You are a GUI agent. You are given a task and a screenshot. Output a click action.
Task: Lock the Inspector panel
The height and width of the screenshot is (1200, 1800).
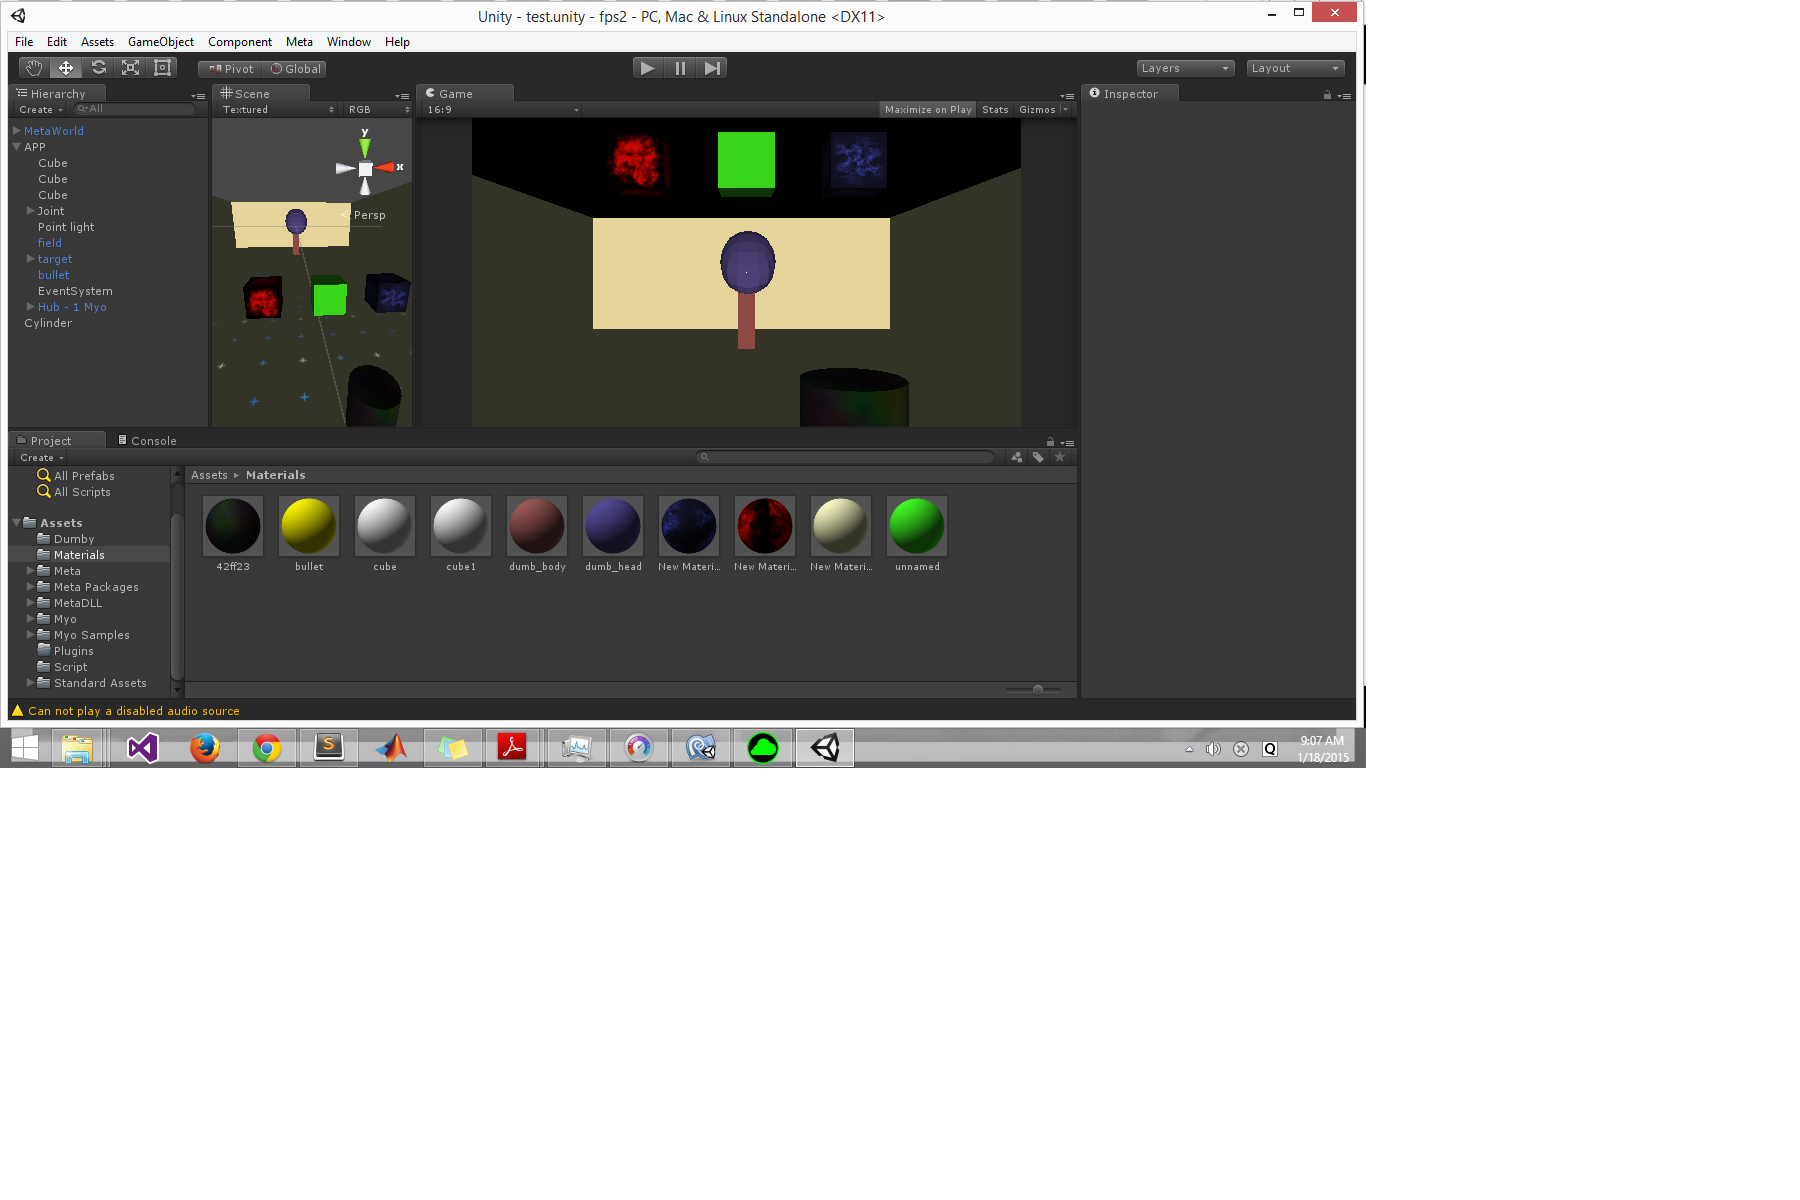(1327, 95)
